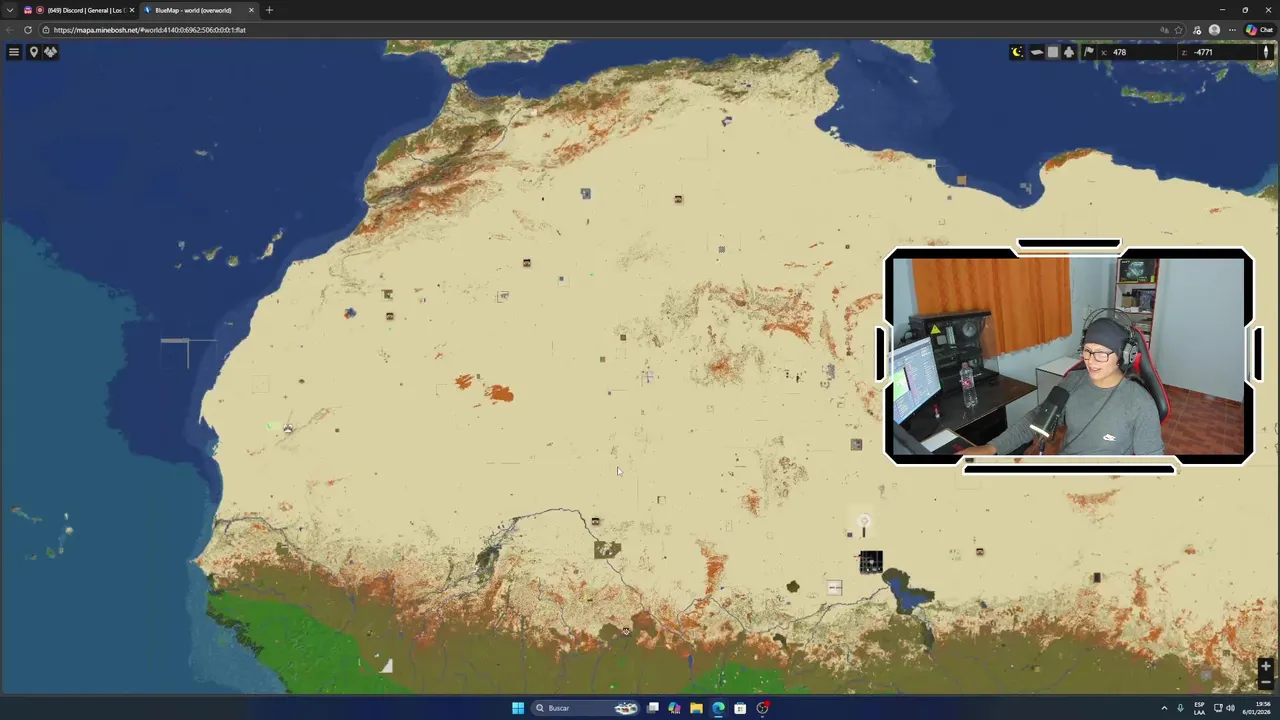The image size is (1280, 720).
Task: Go back to previous page
Action: pyautogui.click(x=9, y=30)
